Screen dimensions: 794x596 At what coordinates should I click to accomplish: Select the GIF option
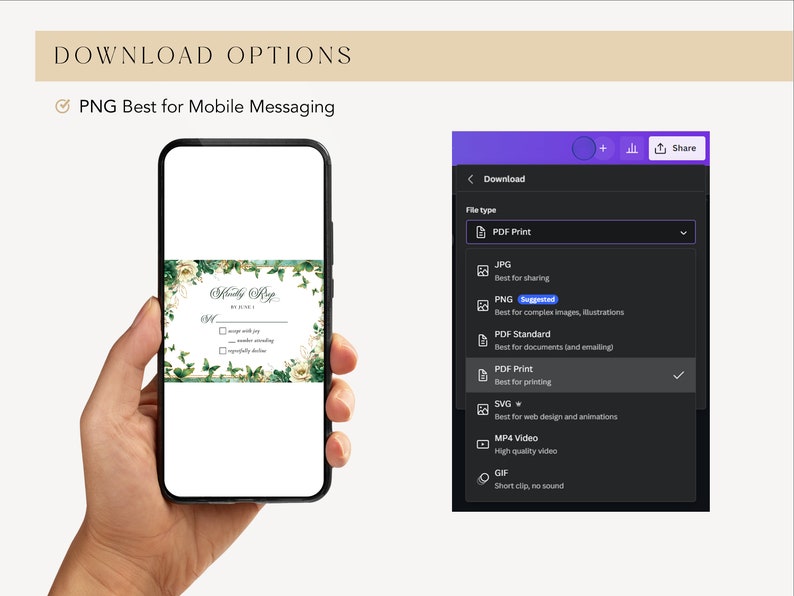pyautogui.click(x=580, y=479)
